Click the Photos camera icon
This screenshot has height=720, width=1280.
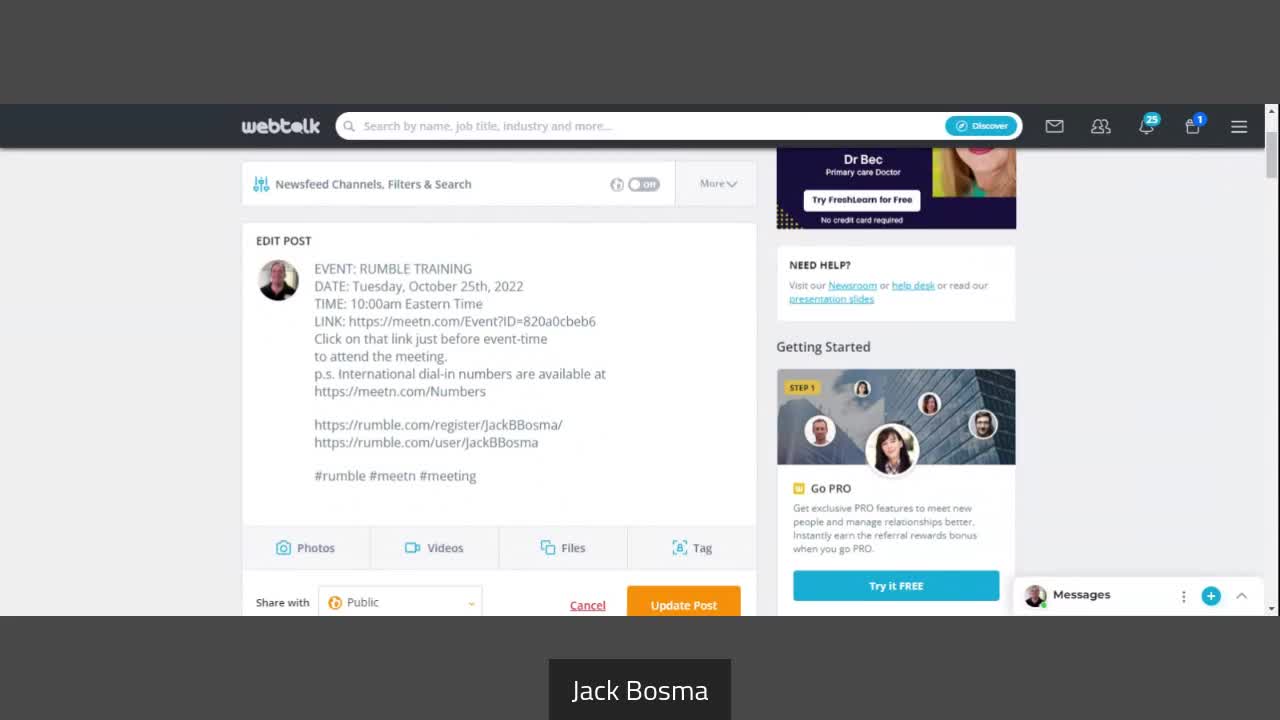283,548
